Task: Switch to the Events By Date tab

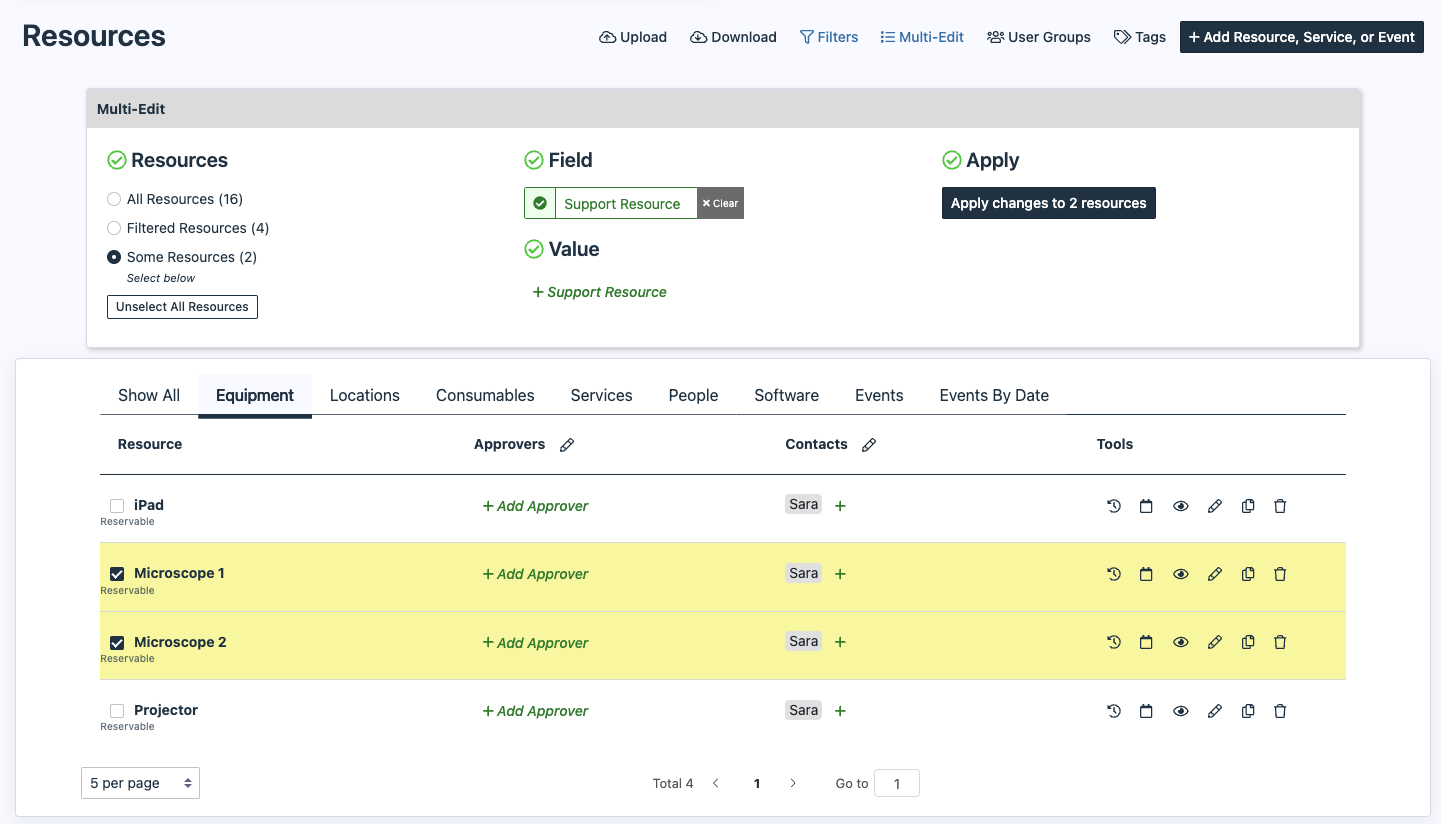Action: coord(994,395)
